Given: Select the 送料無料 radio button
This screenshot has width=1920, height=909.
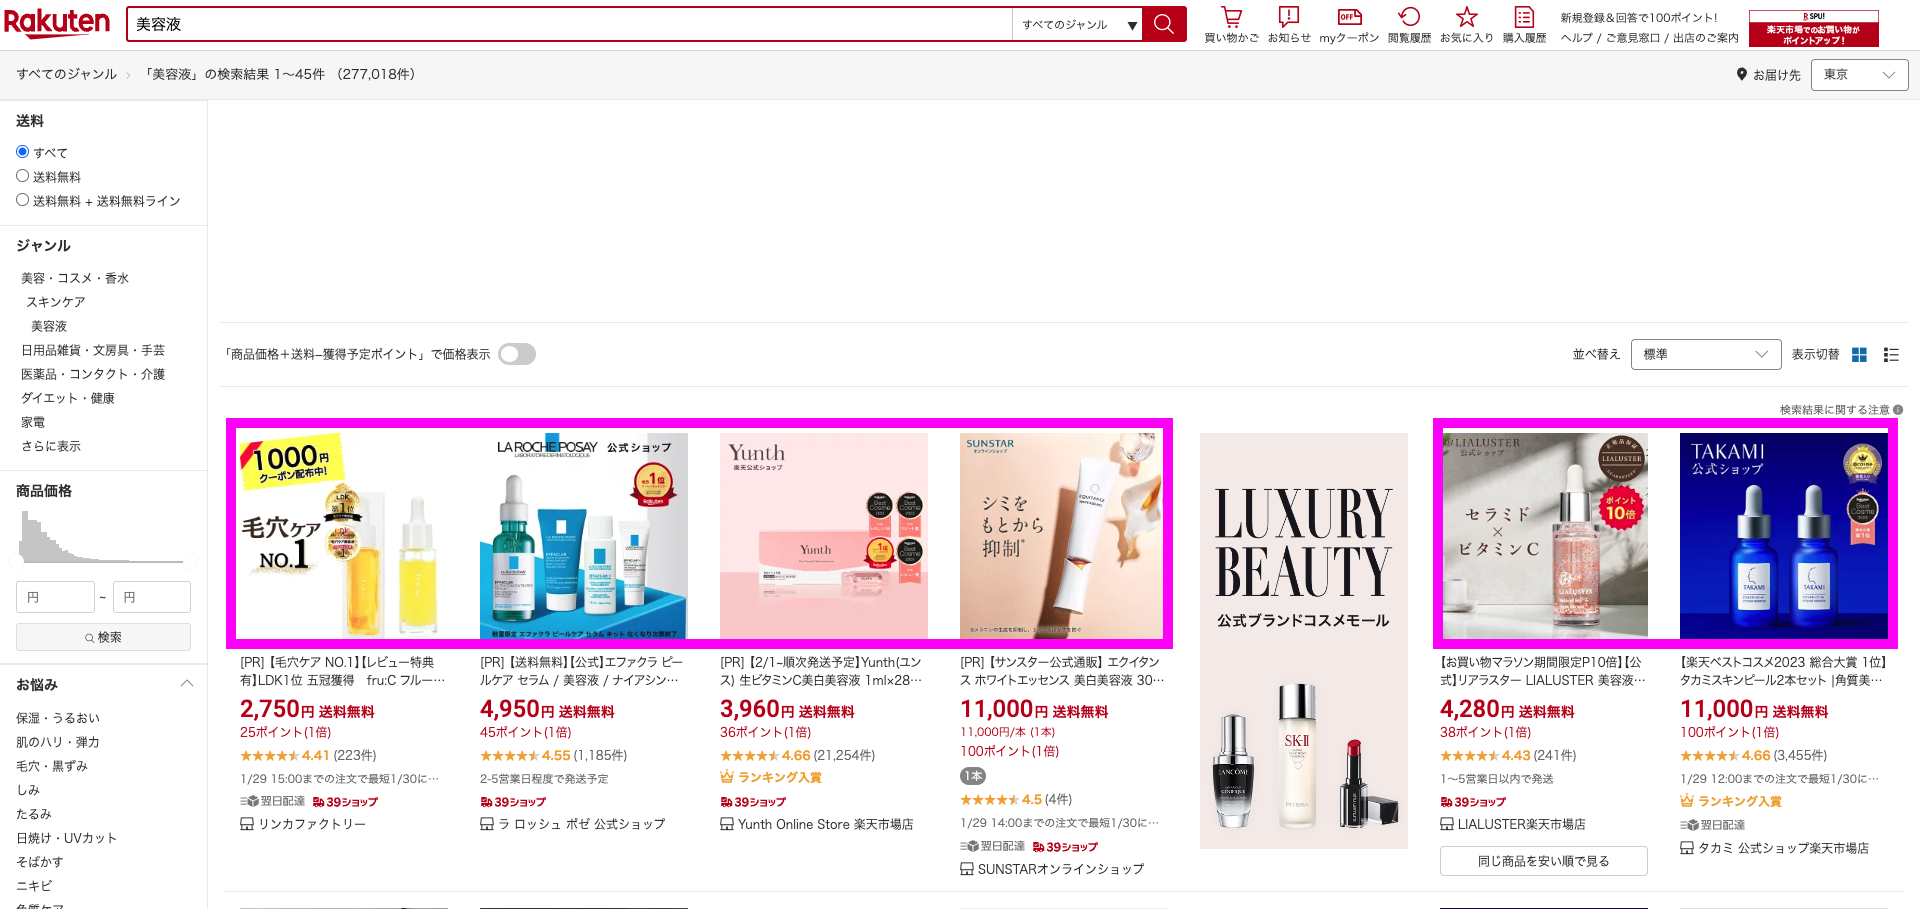Looking at the screenshot, I should coord(23,176).
